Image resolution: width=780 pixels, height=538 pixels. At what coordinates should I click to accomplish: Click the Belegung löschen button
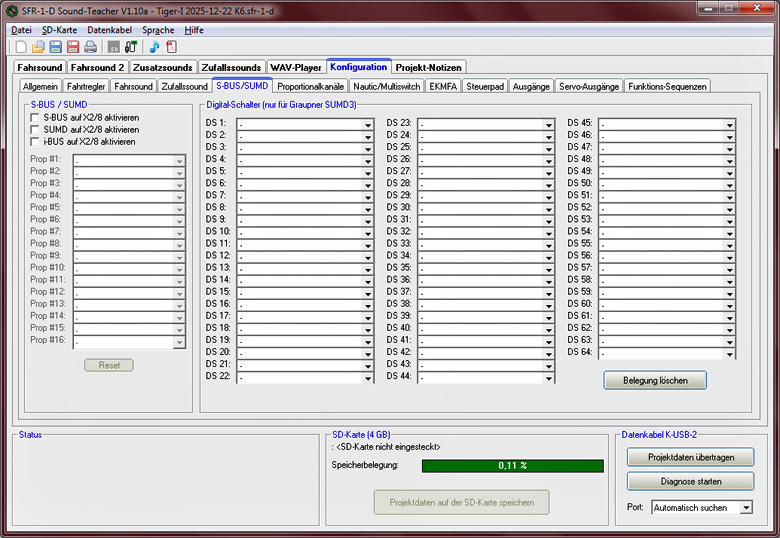pyautogui.click(x=655, y=381)
